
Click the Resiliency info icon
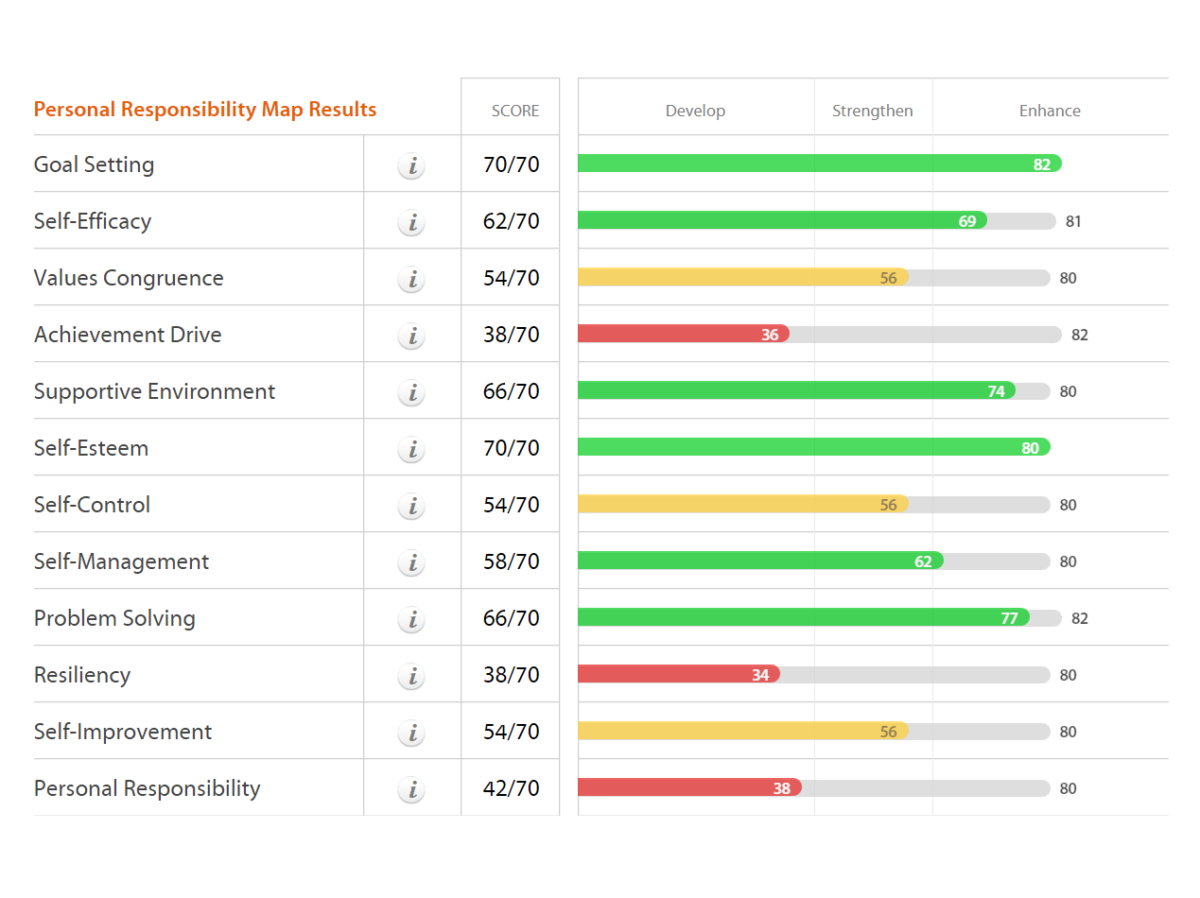coord(411,676)
